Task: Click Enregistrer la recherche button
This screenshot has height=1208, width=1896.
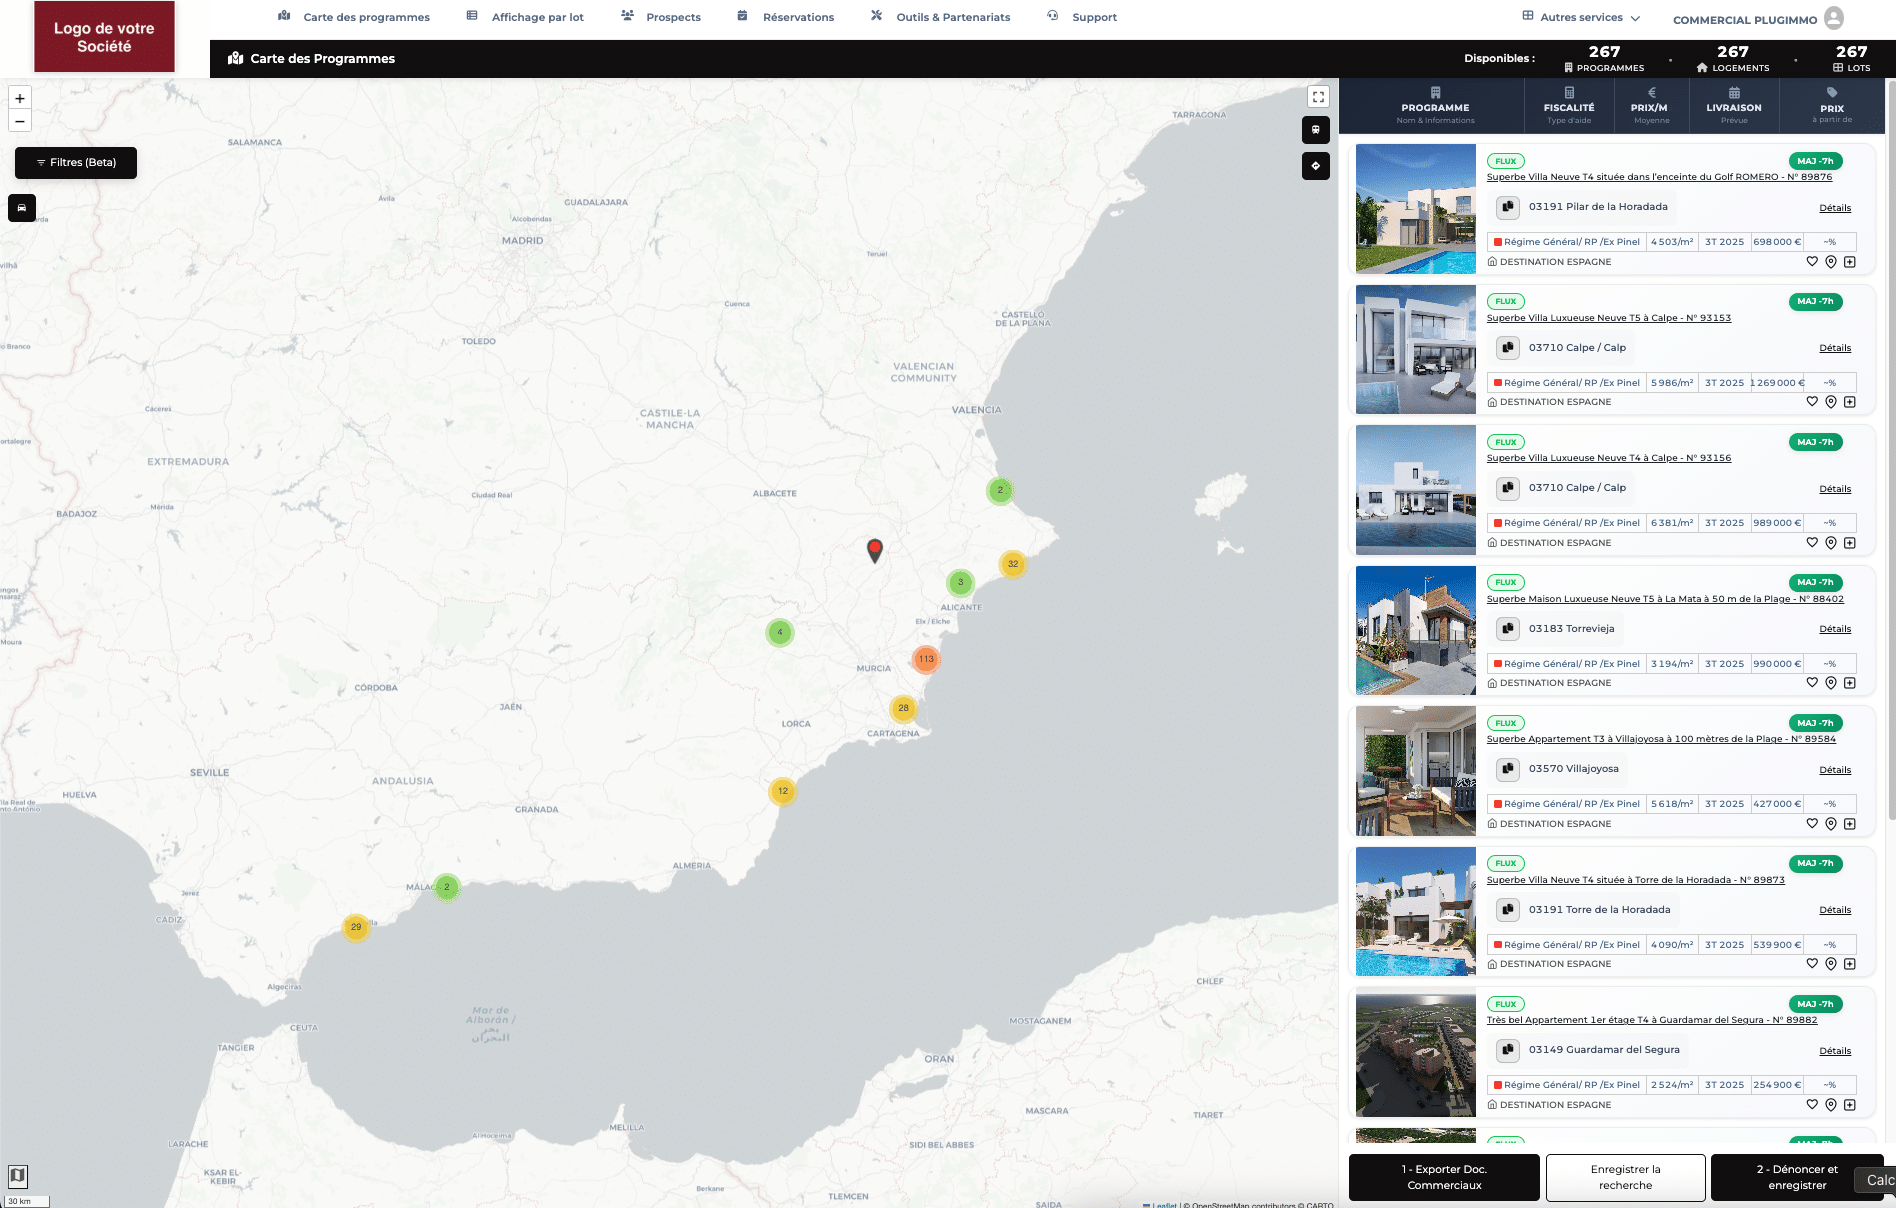Action: click(1625, 1177)
